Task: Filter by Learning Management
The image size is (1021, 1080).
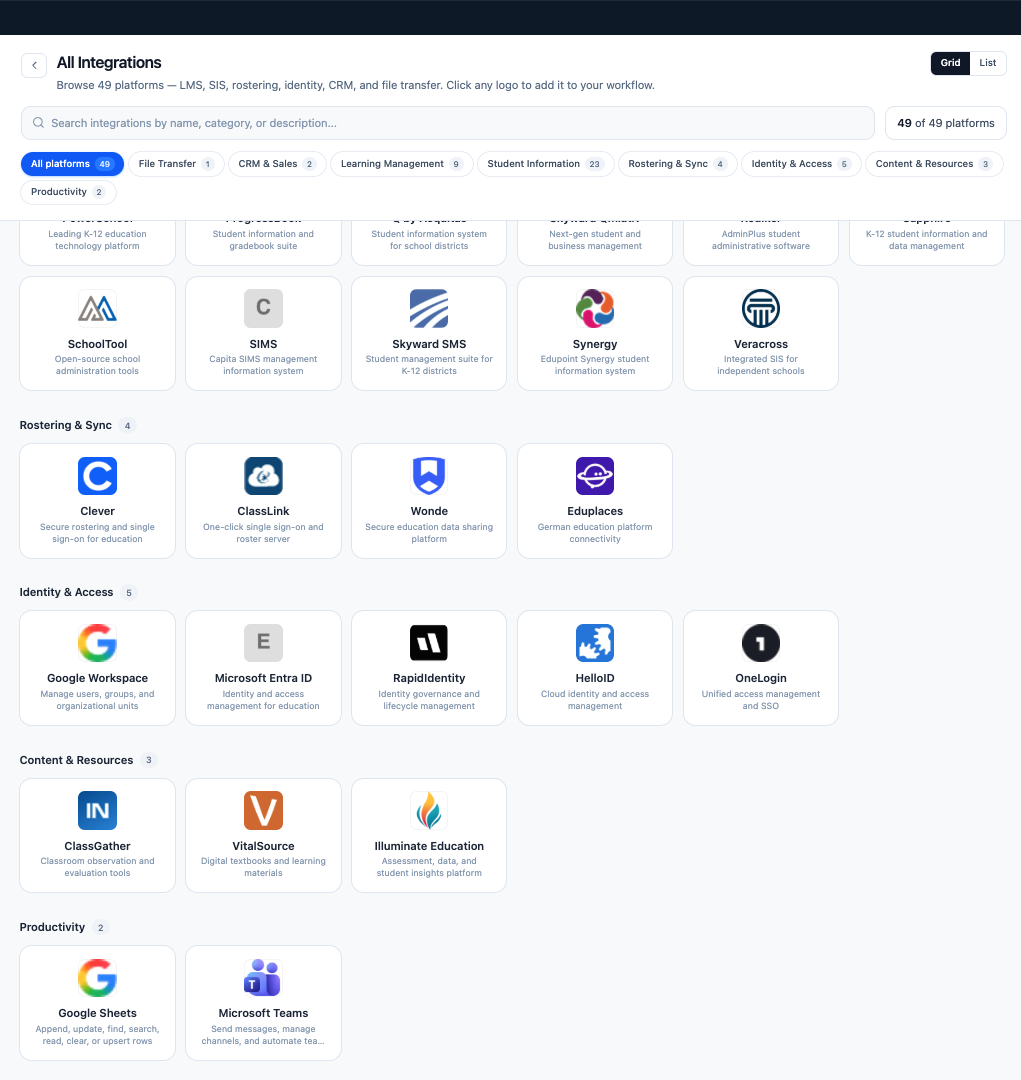Action: (402, 164)
